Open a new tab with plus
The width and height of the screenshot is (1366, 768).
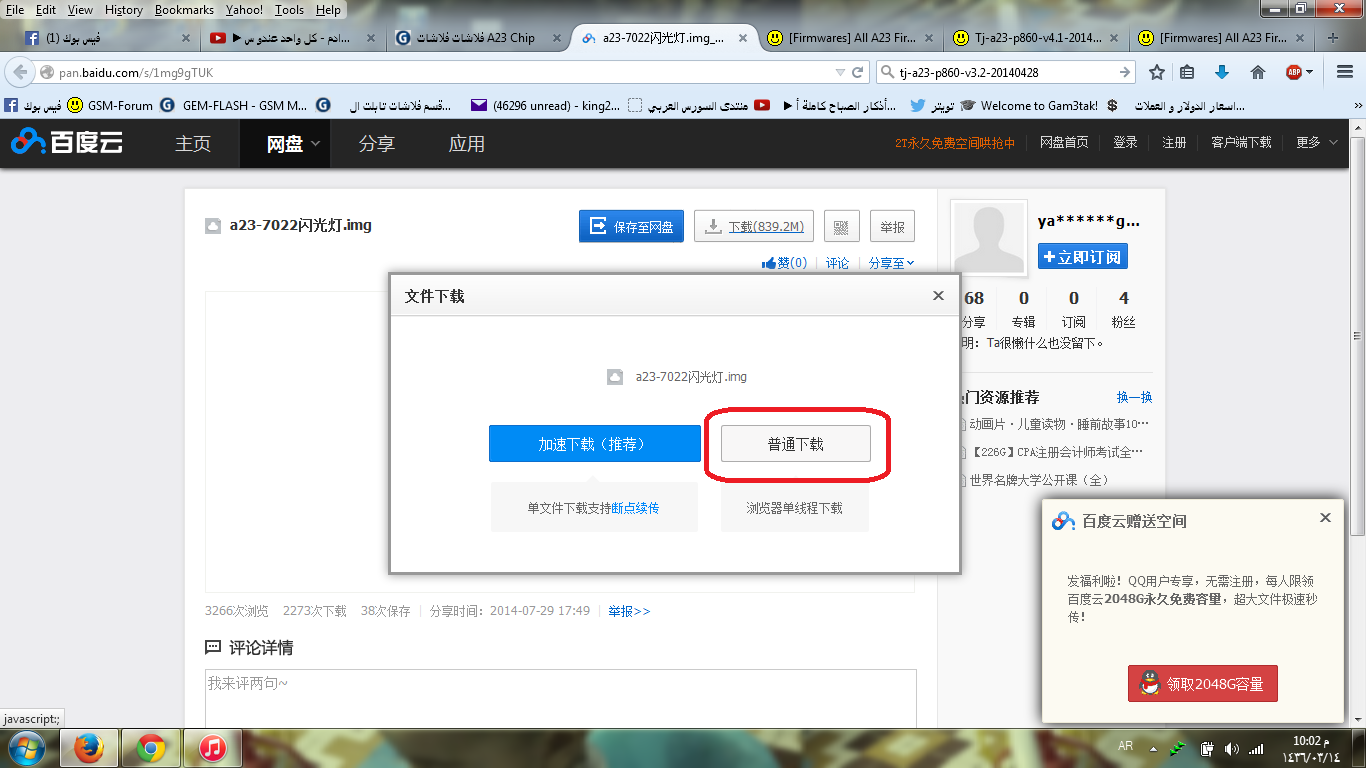[1333, 38]
